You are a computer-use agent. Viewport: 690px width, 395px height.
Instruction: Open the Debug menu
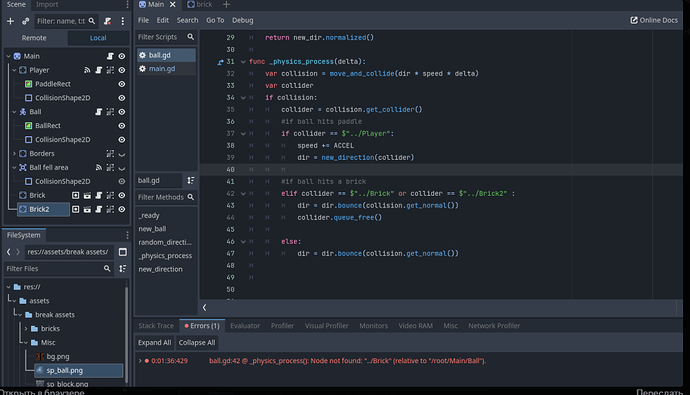click(x=242, y=20)
